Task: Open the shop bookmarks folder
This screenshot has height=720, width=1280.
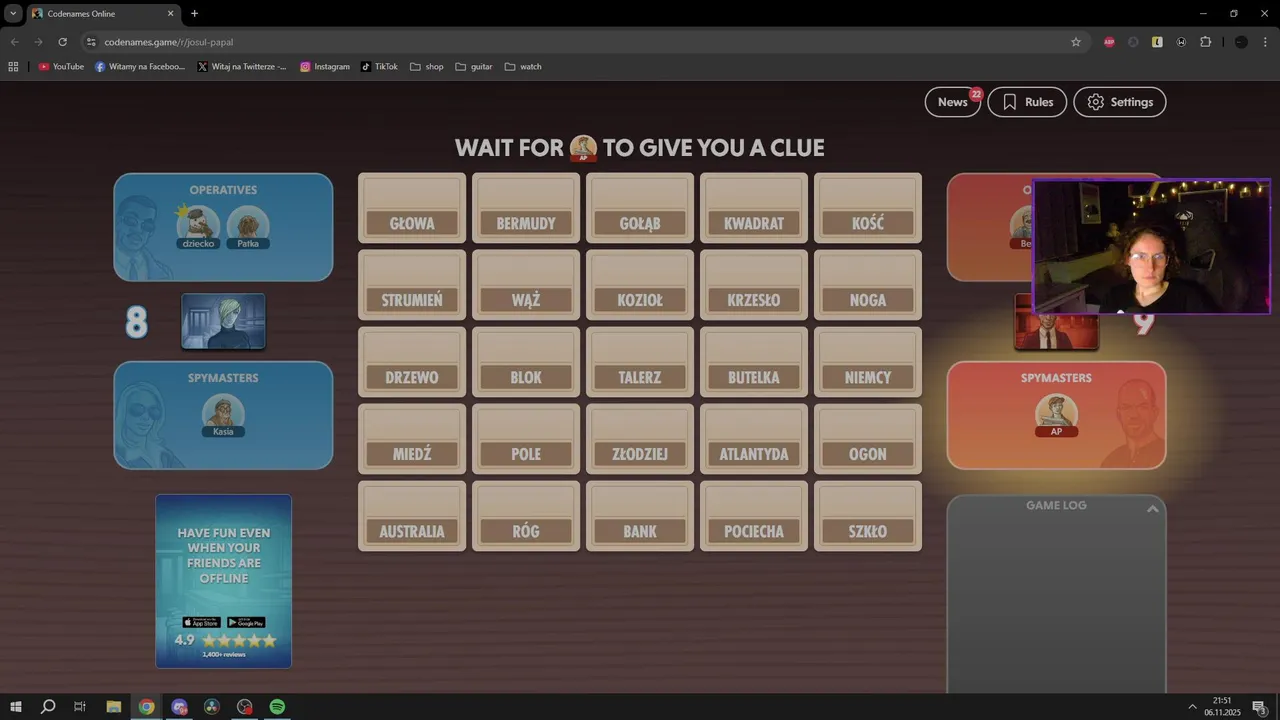Action: click(x=427, y=67)
